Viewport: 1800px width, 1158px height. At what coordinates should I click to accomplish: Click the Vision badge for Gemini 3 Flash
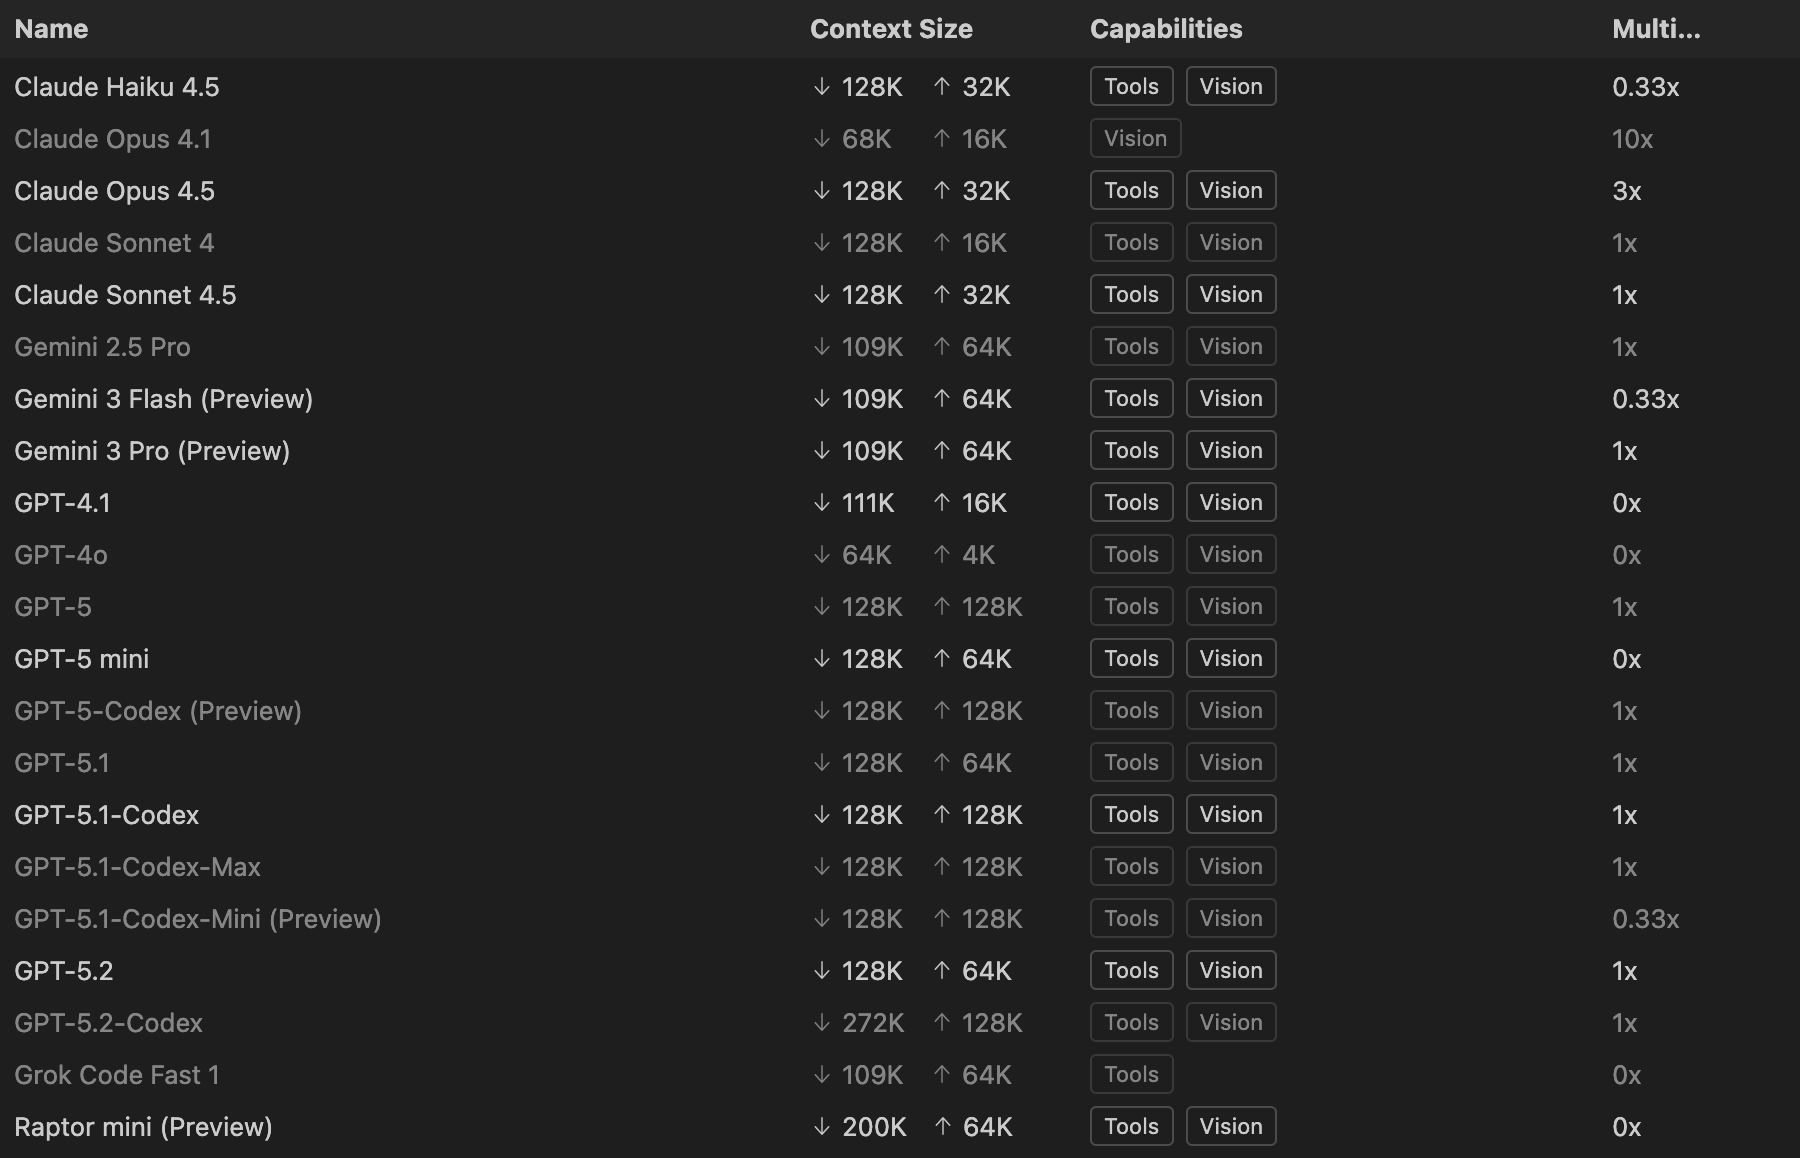(1230, 399)
